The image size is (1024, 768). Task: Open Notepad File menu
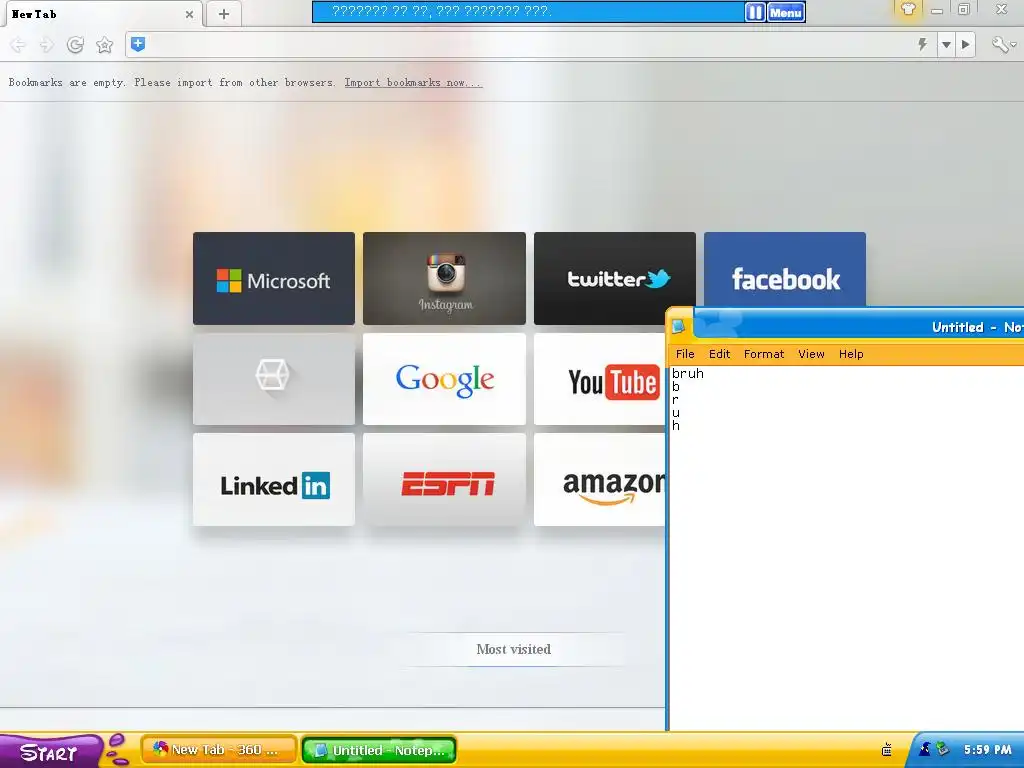[x=685, y=354]
